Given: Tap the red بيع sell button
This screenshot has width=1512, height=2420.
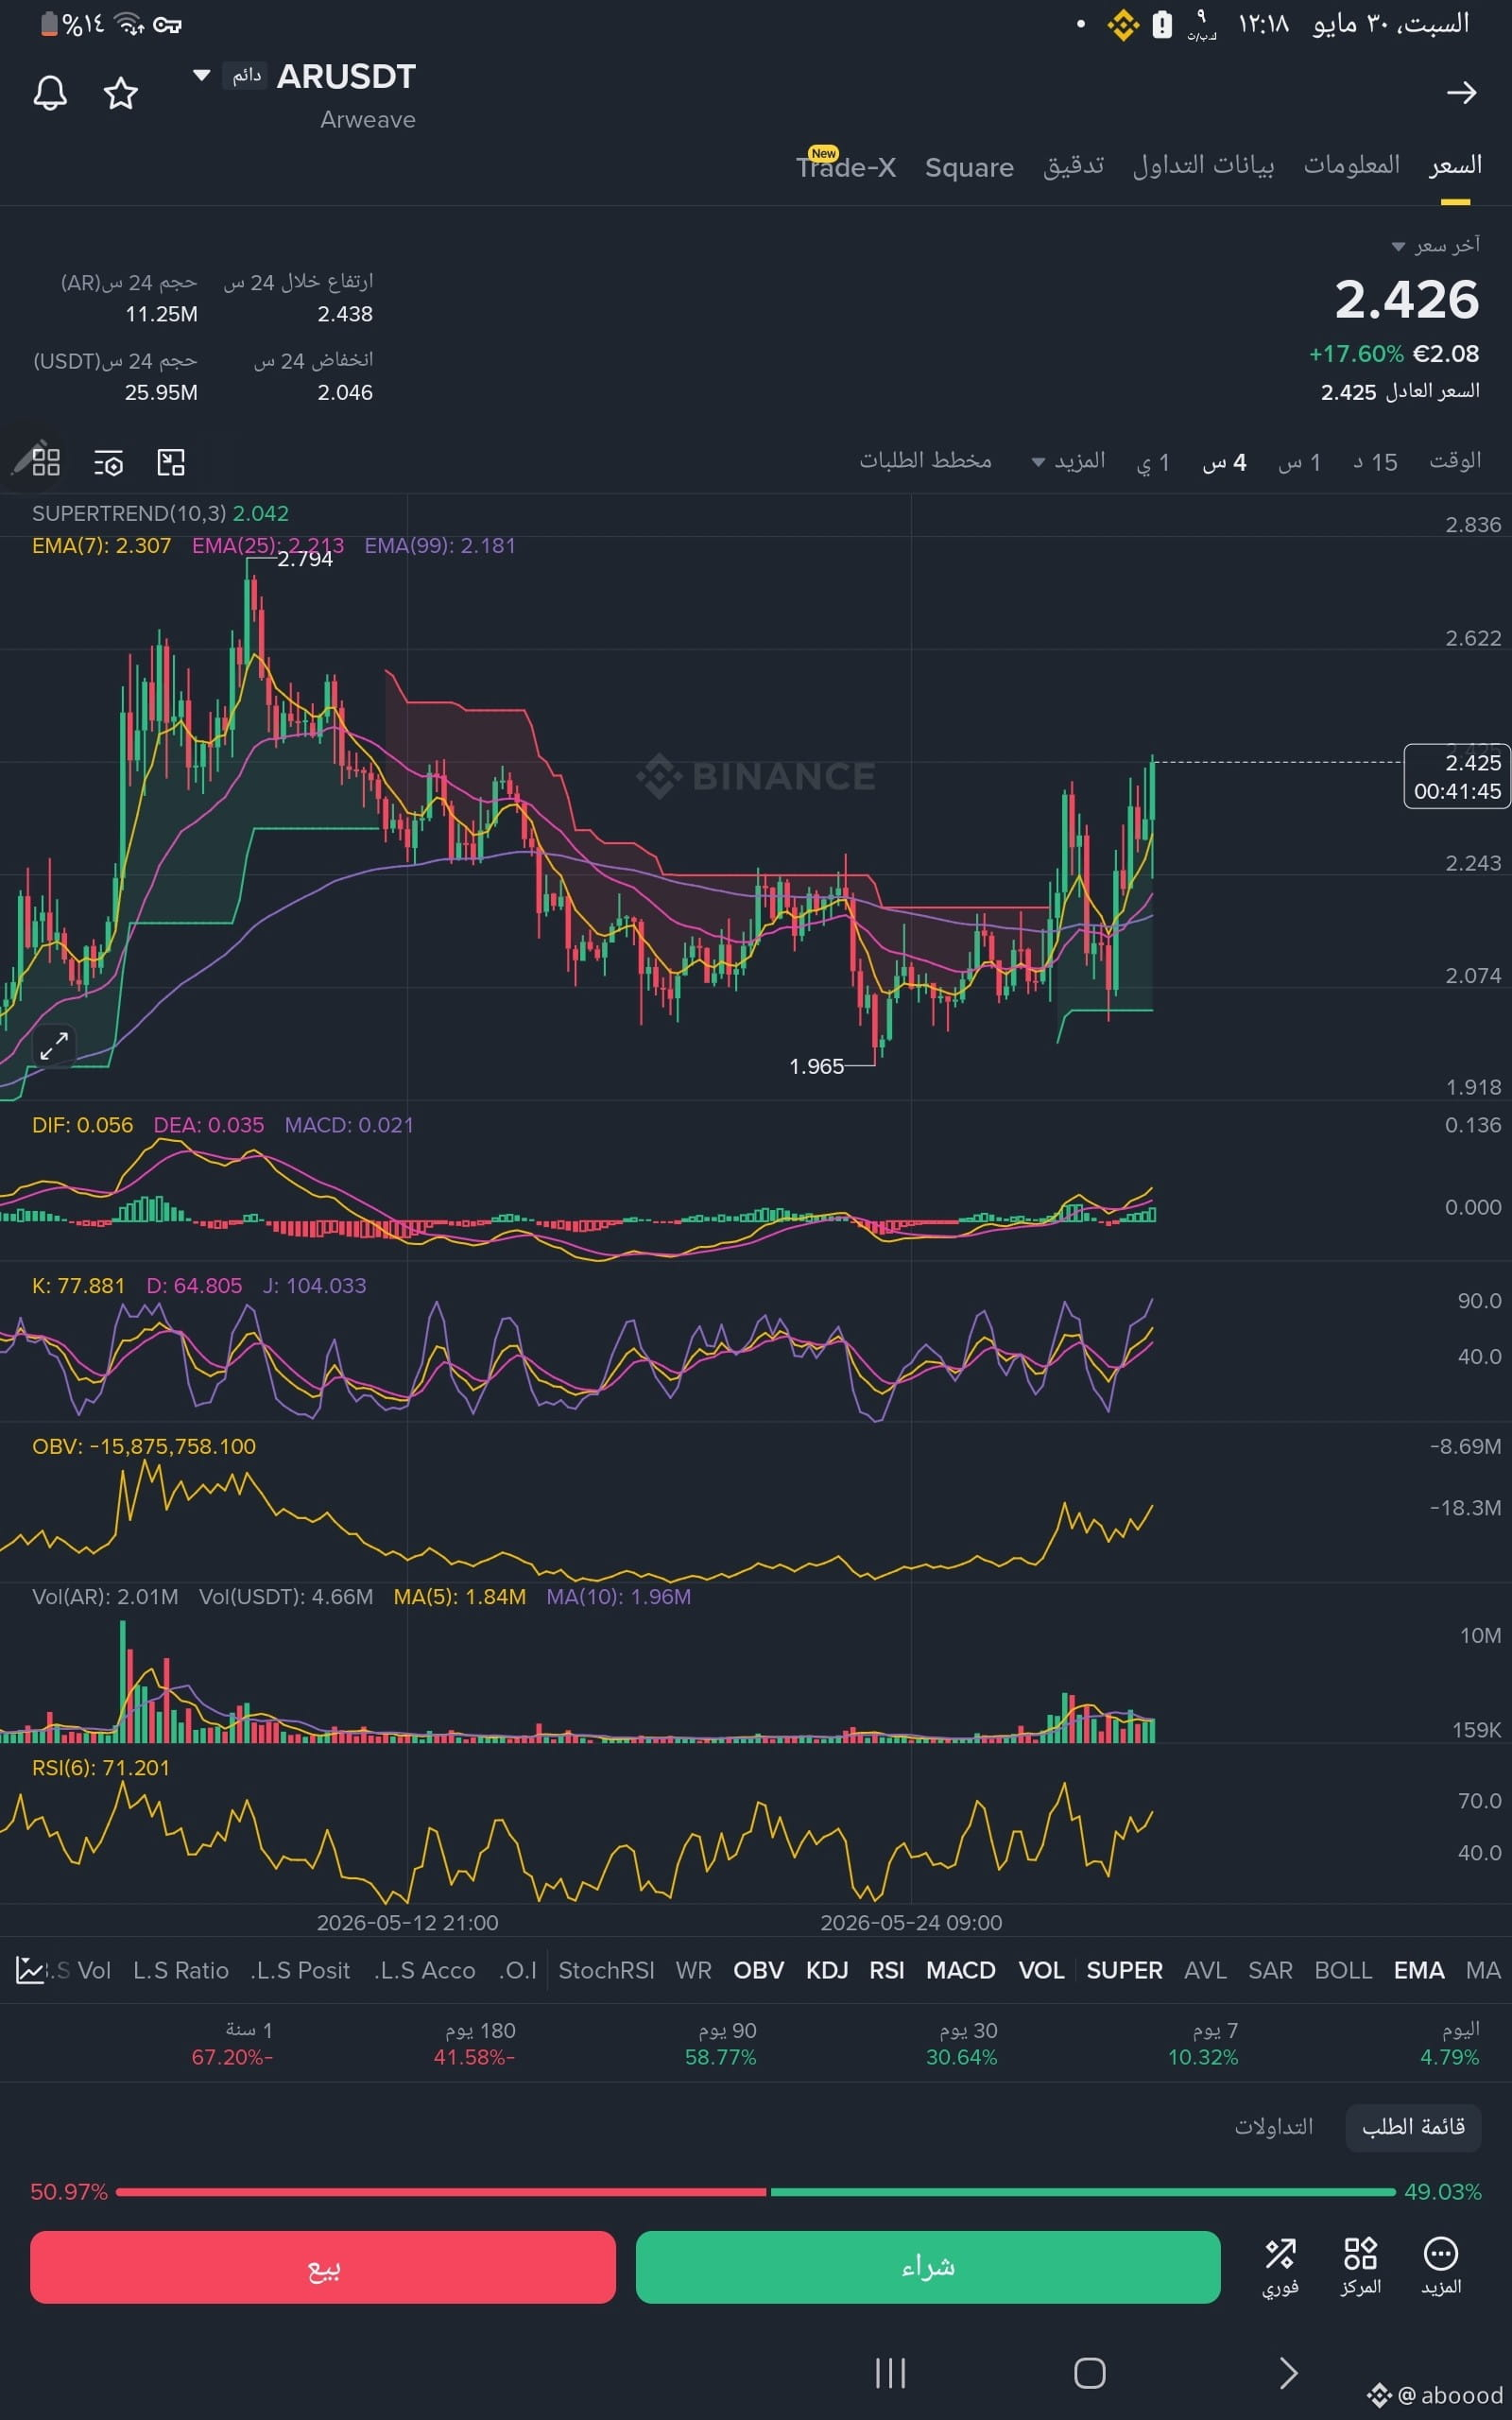Looking at the screenshot, I should (323, 2266).
